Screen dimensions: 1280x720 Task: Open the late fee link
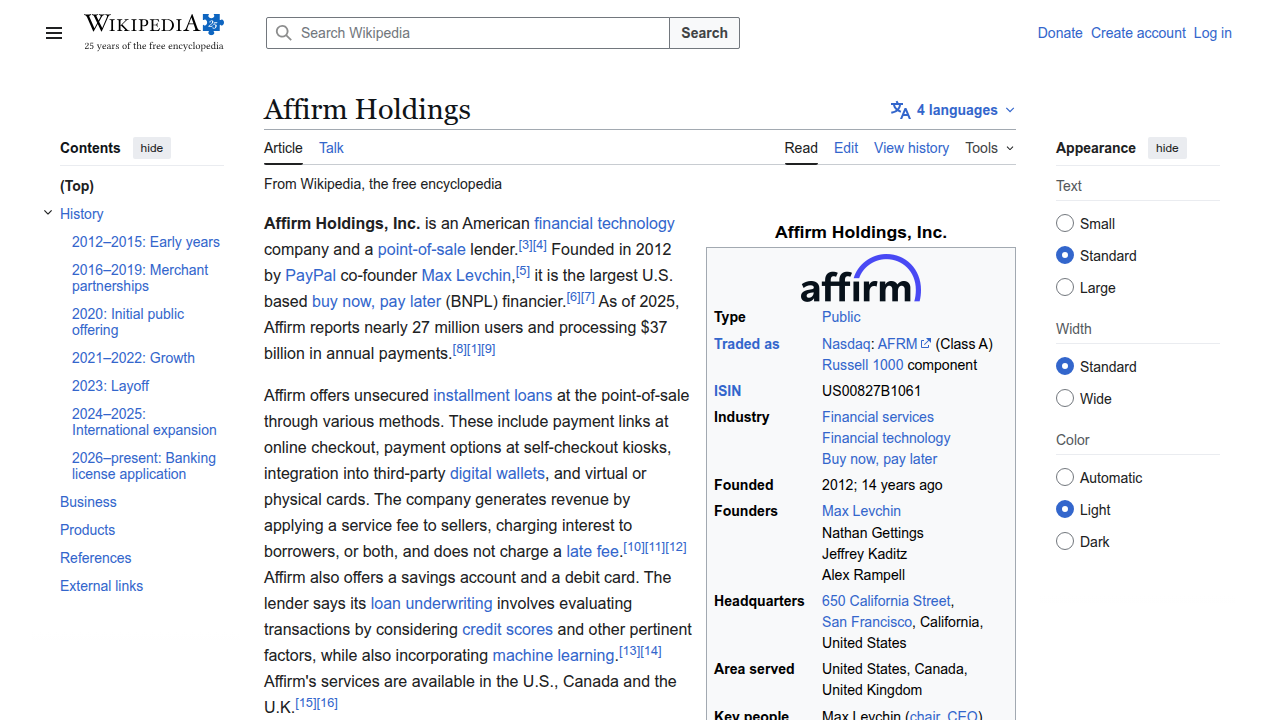[593, 551]
